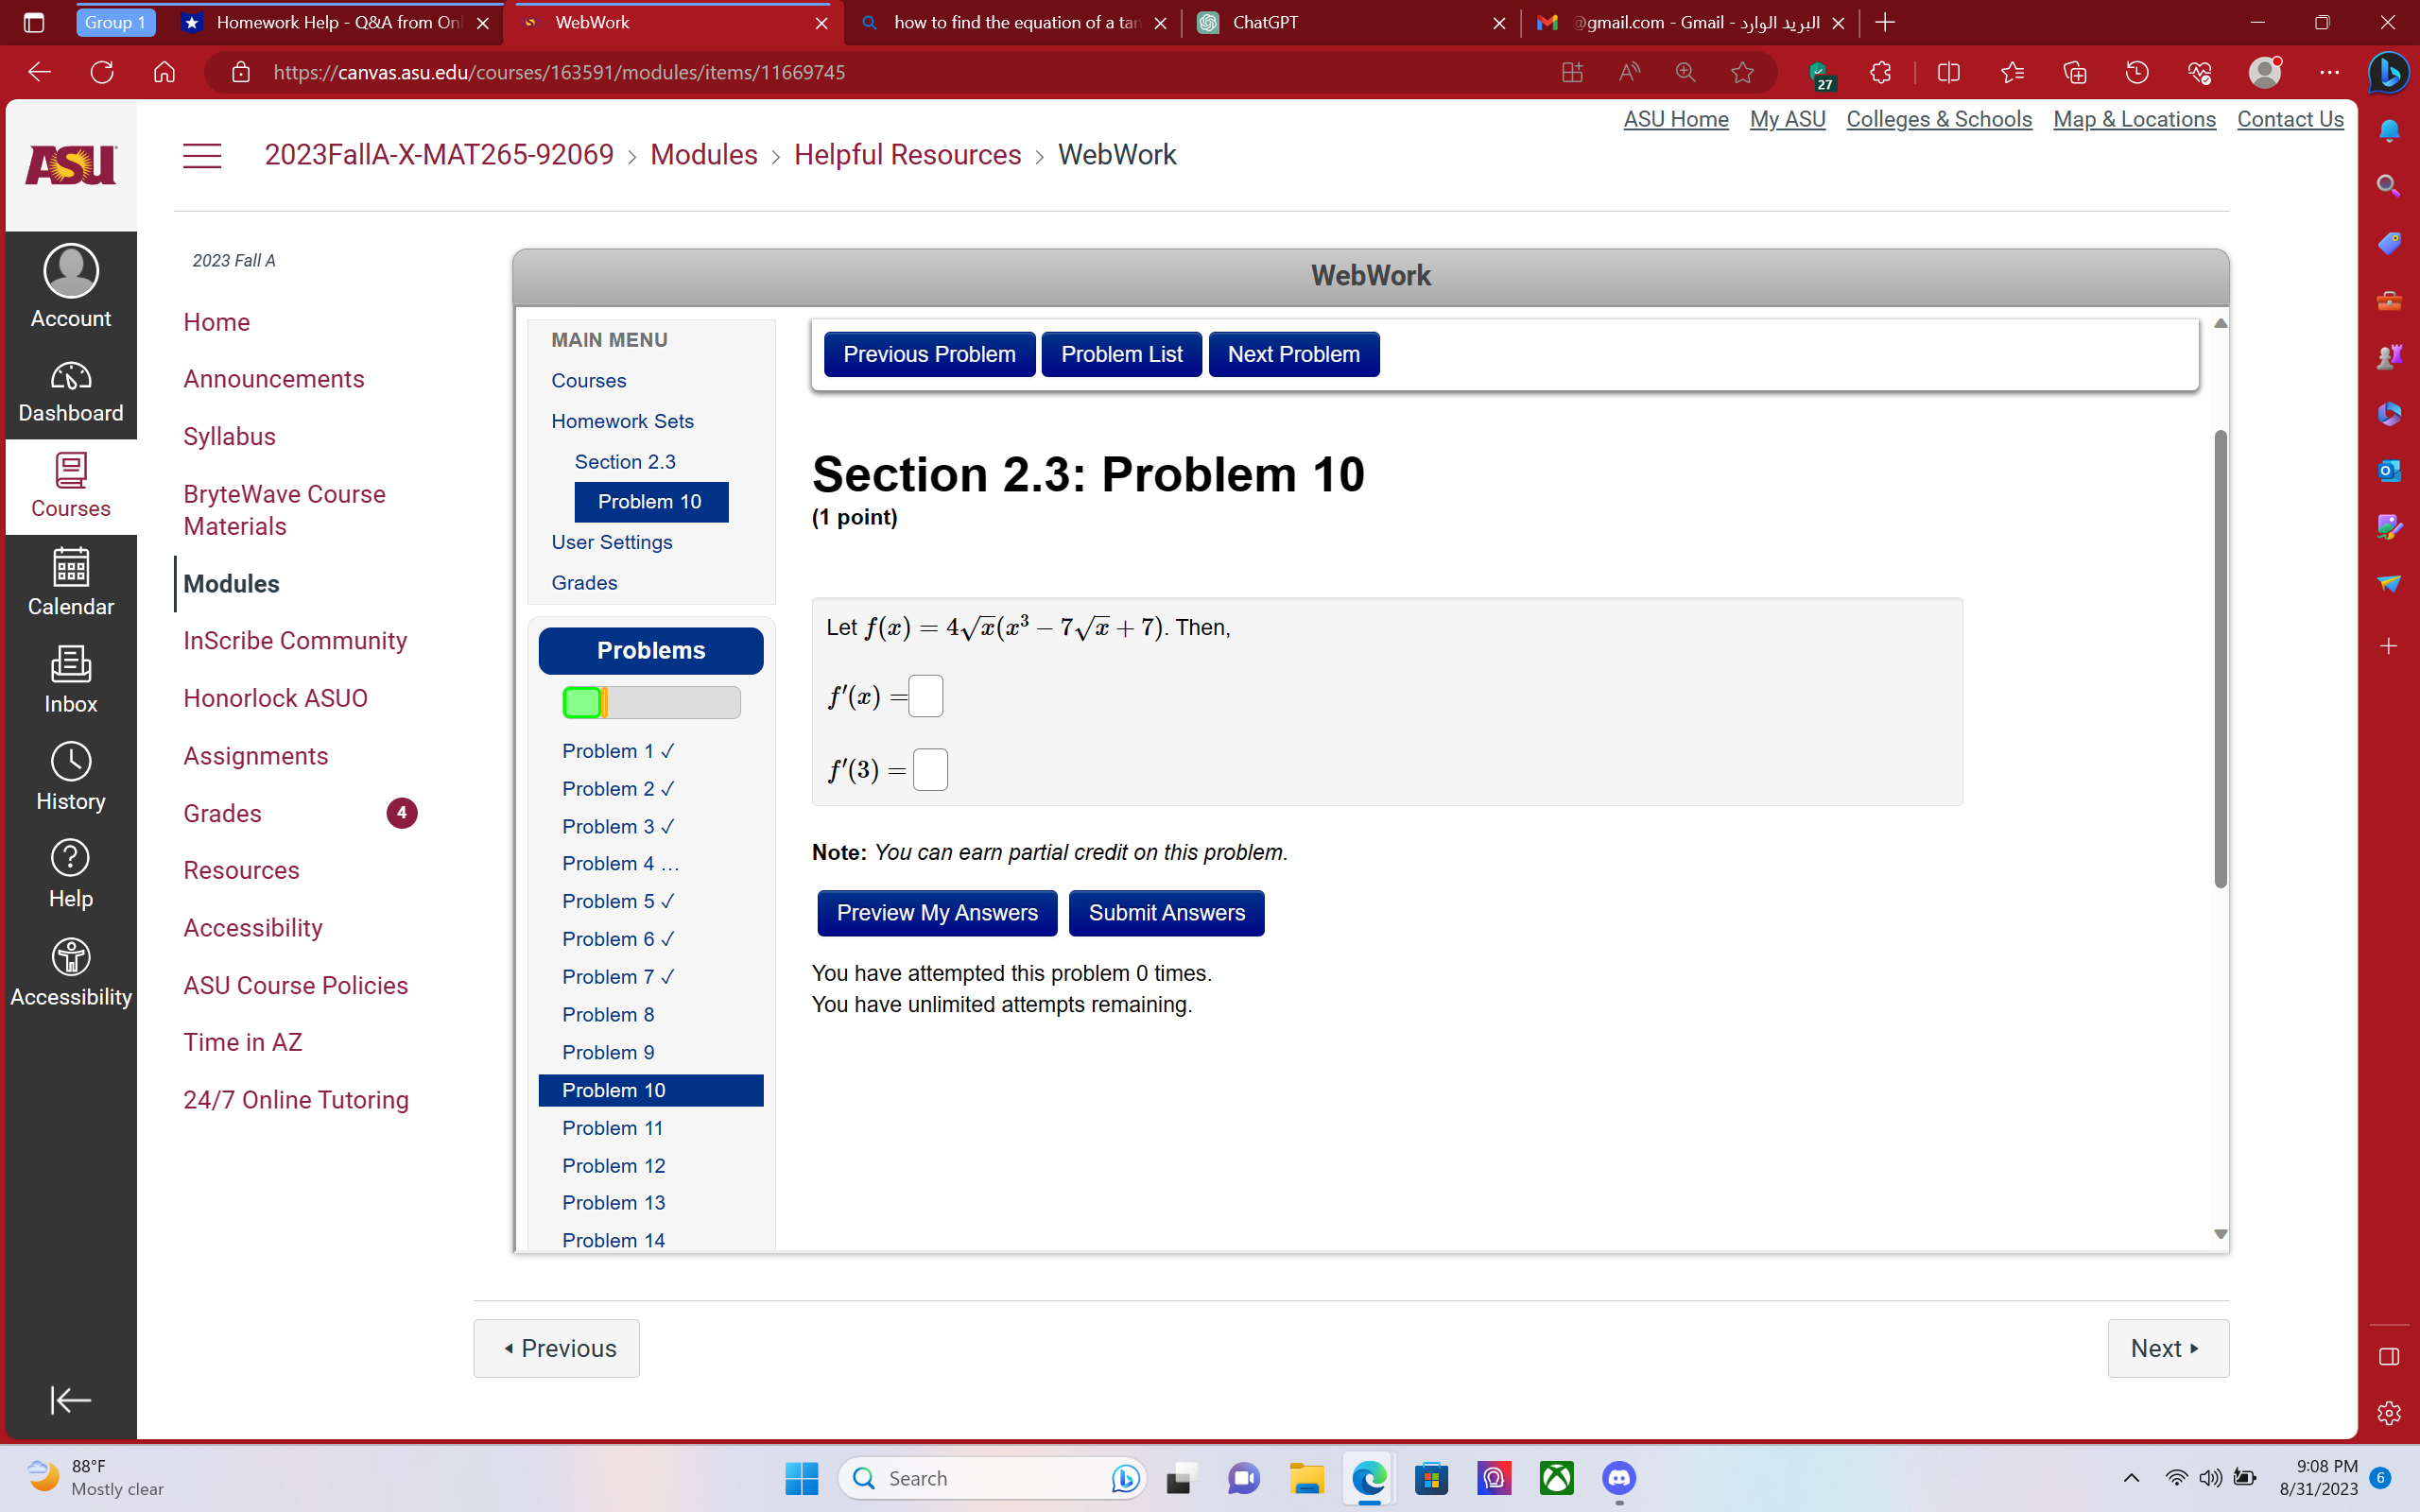Open the Calendar icon in sidebar
This screenshot has width=2420, height=1512.
[x=70, y=580]
